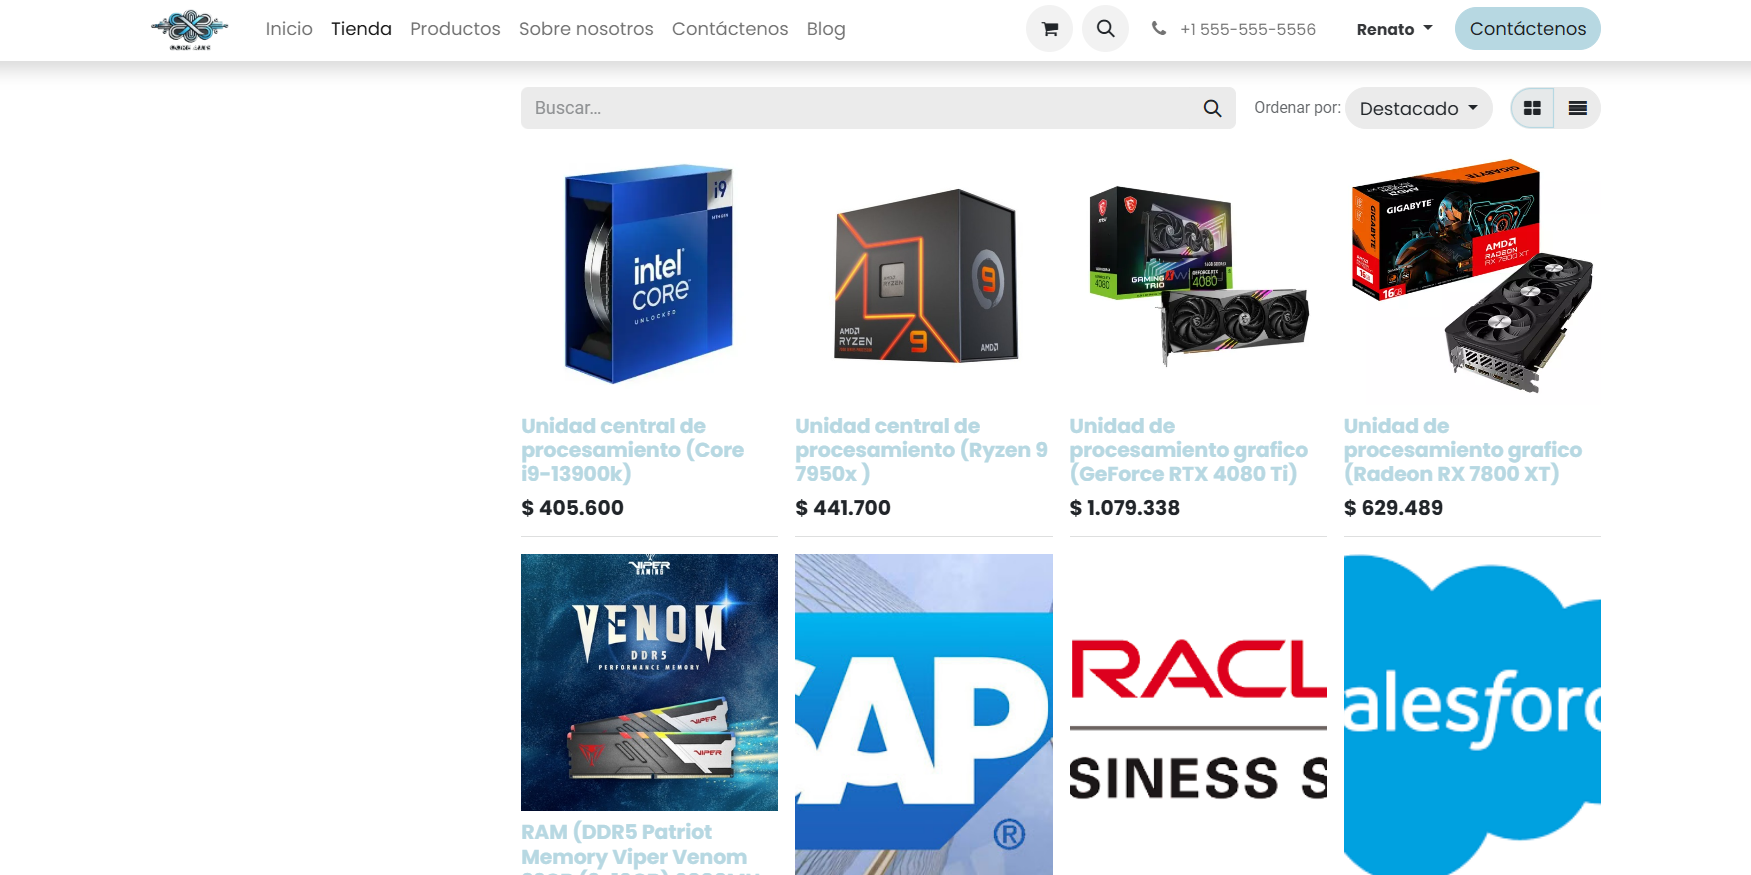Open the Renato user menu
The height and width of the screenshot is (875, 1751).
tap(1394, 29)
